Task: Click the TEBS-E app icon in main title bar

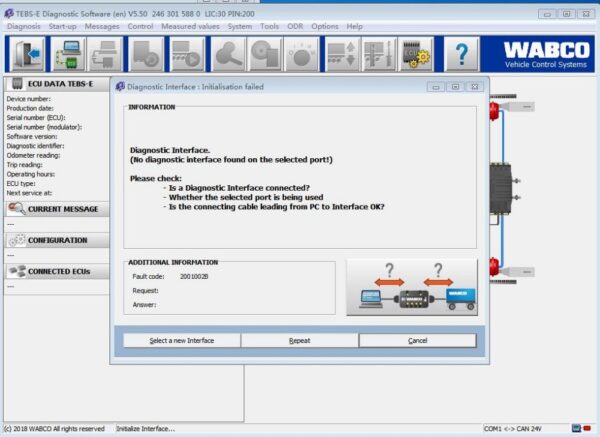Action: coord(9,14)
